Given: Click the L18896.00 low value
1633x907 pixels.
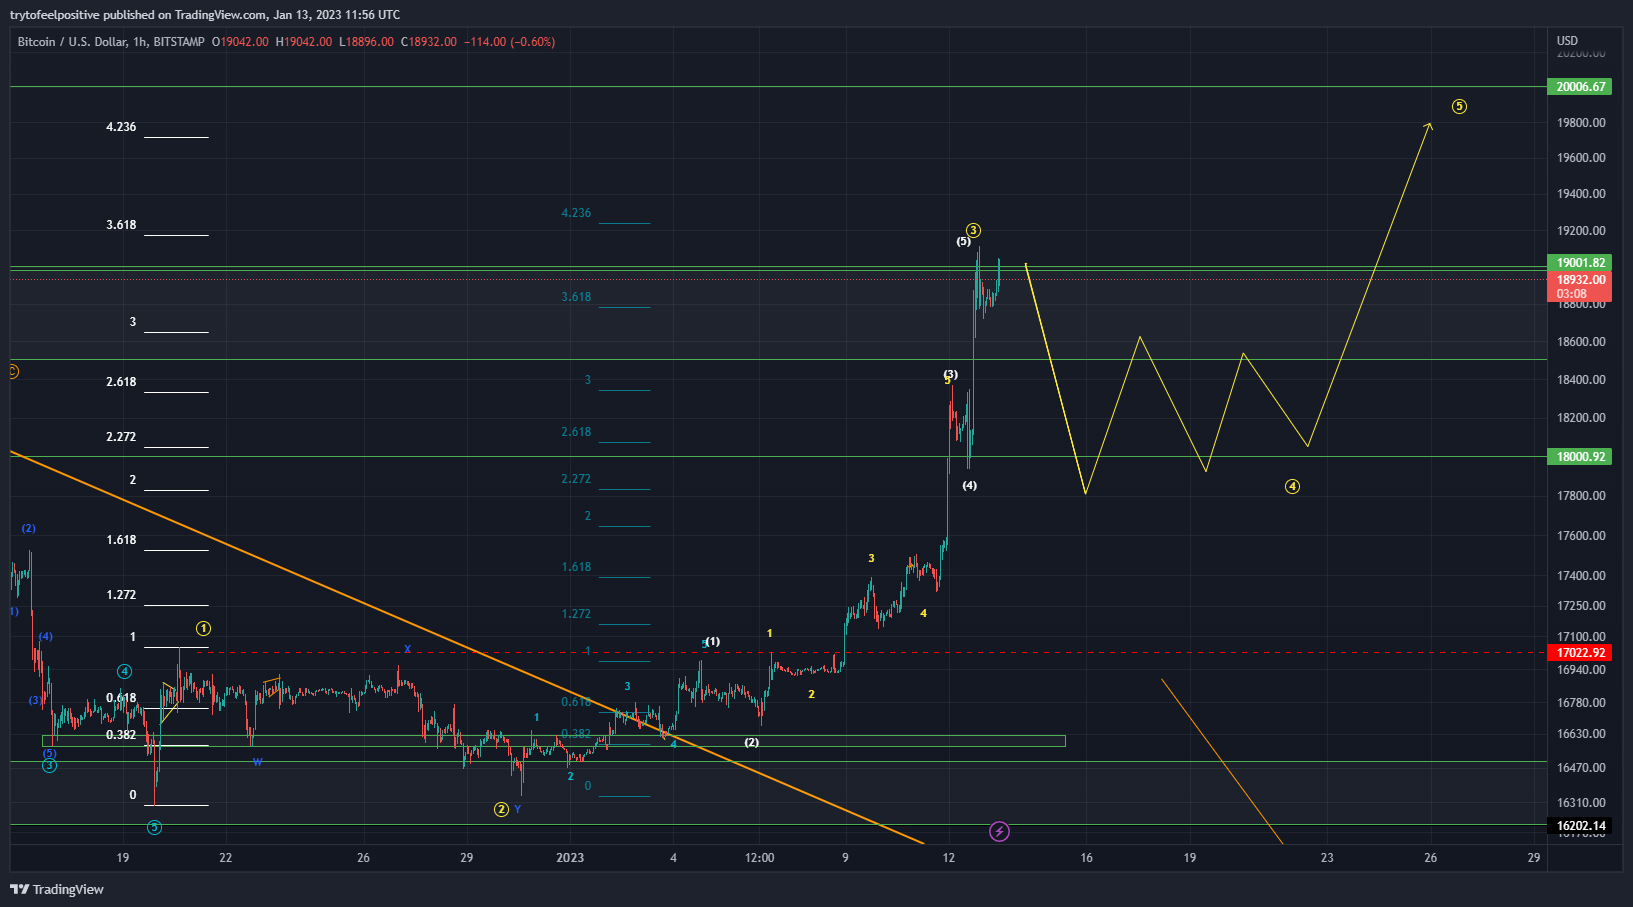Looking at the screenshot, I should 366,42.
